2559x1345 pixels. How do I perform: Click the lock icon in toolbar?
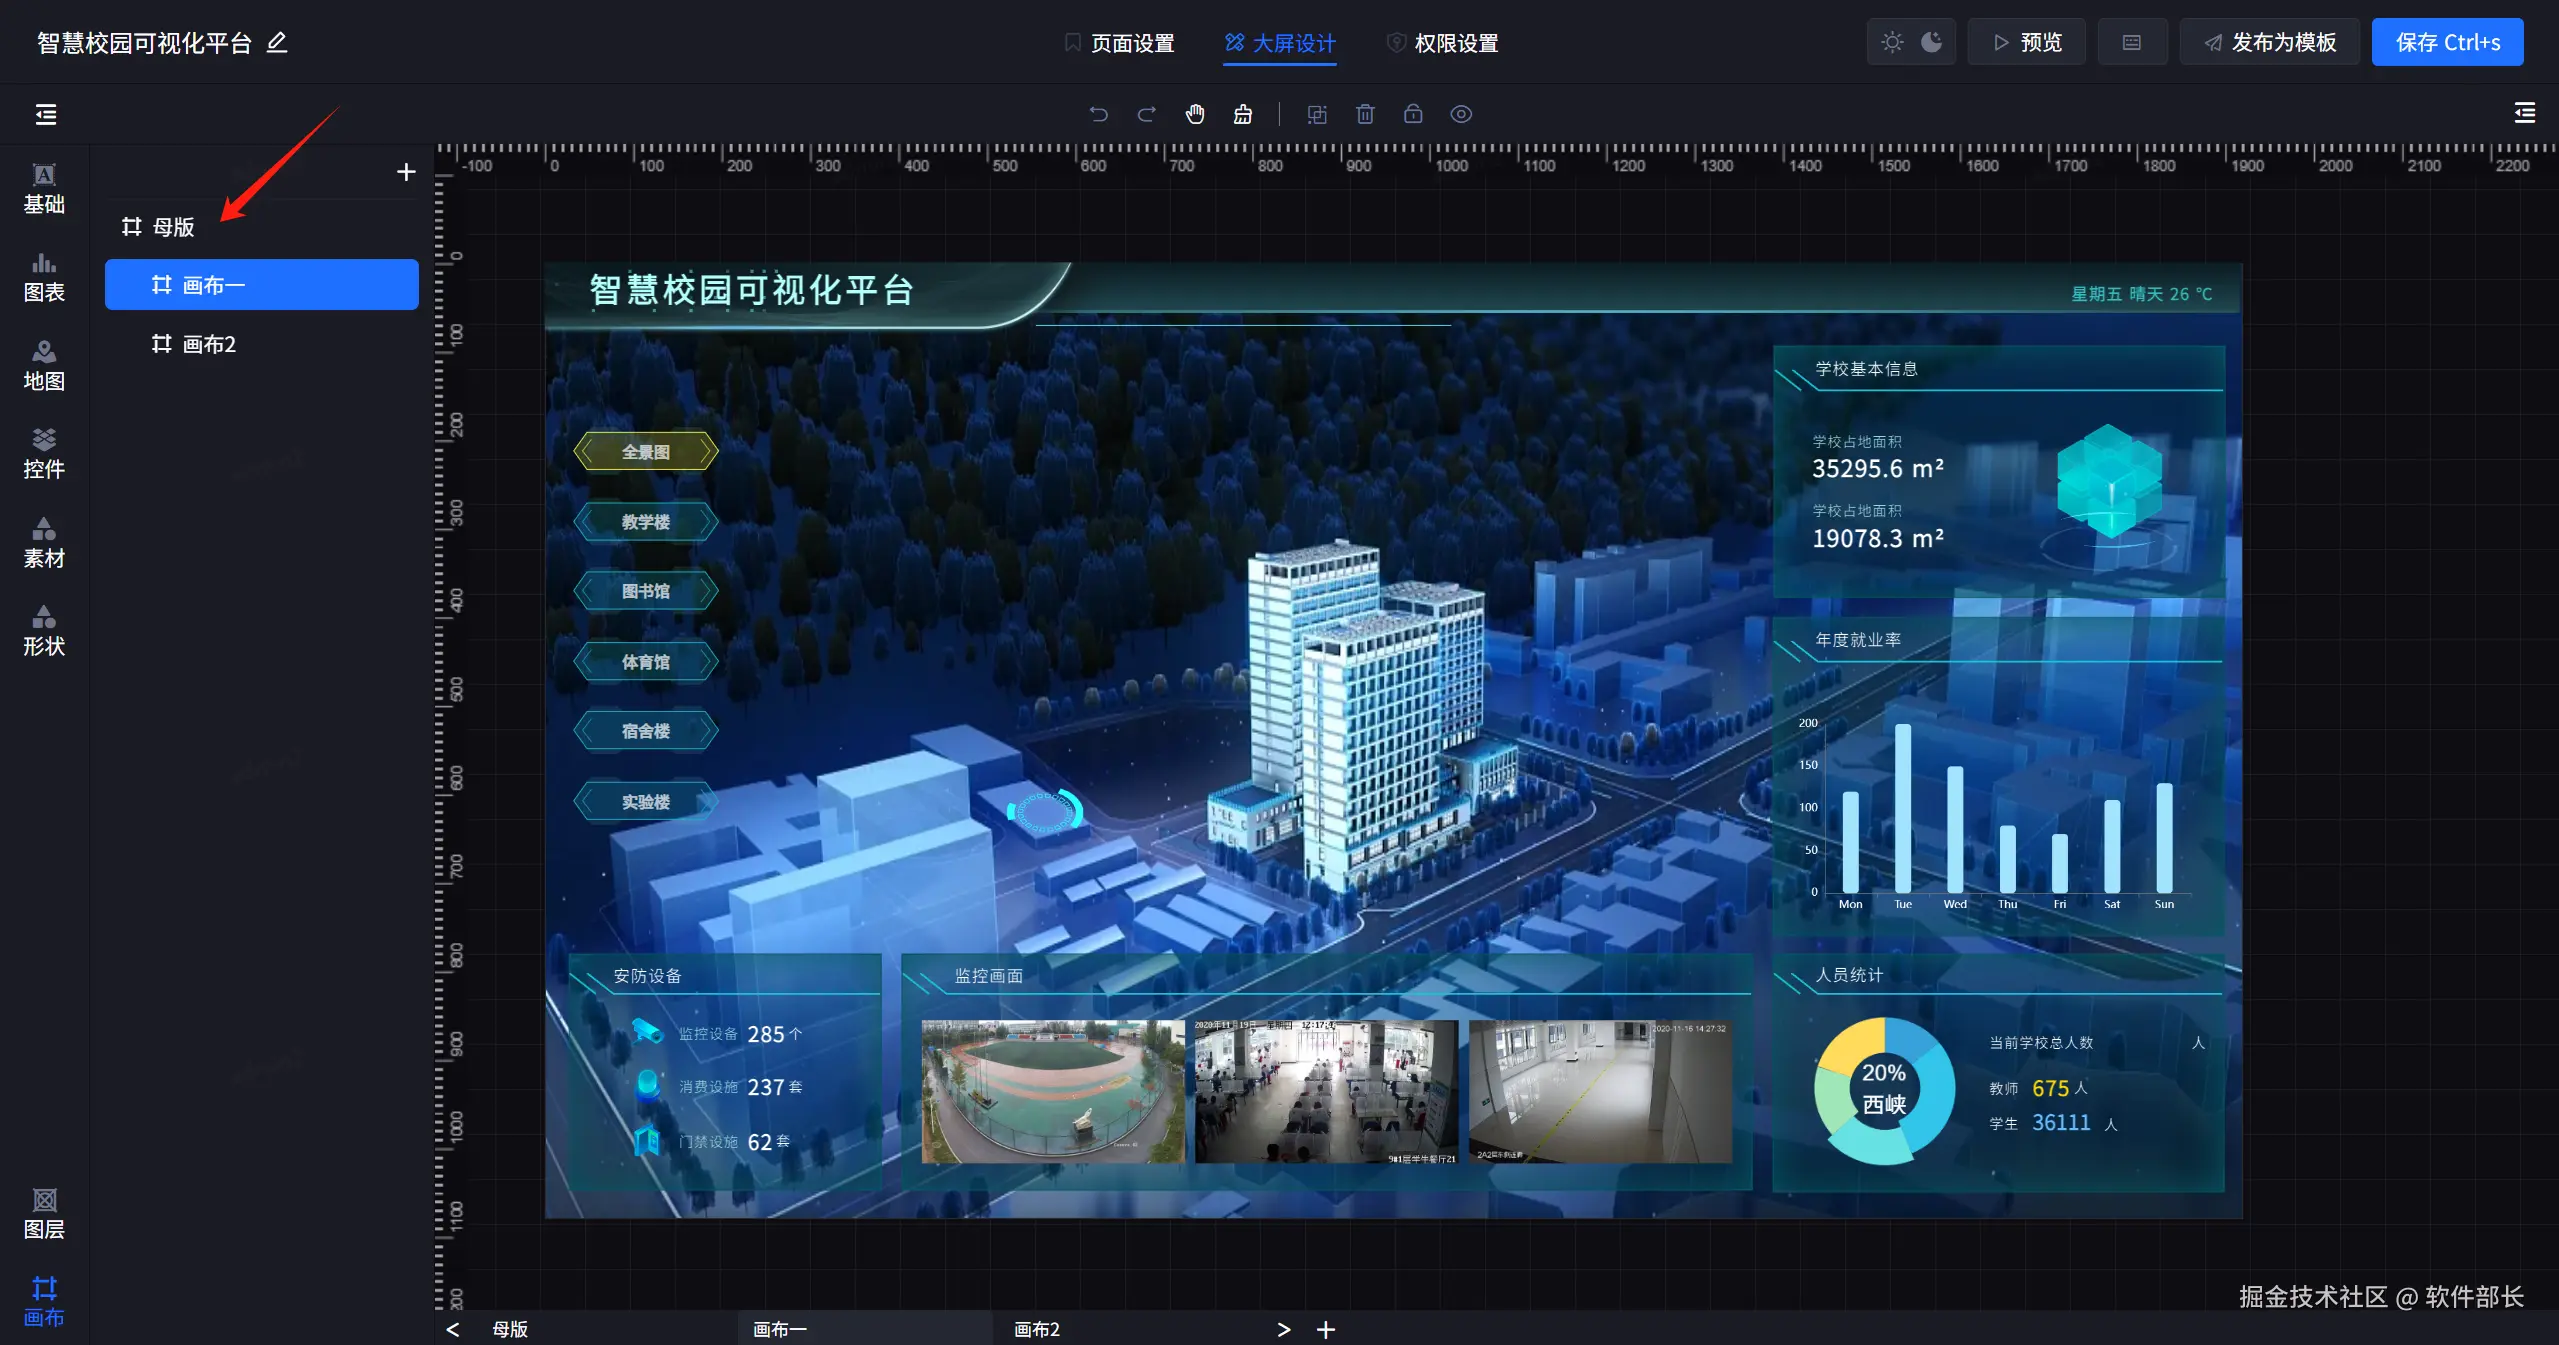(x=1413, y=114)
